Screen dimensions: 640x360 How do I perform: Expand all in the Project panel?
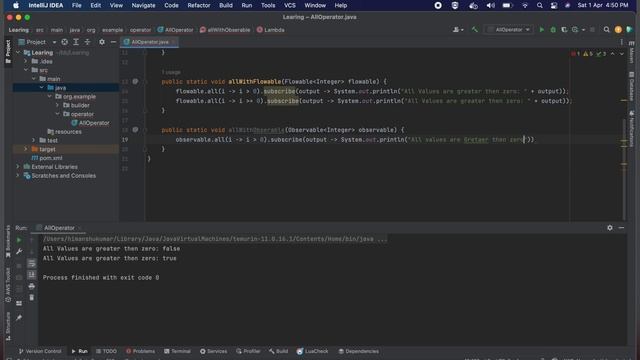[x=76, y=42]
